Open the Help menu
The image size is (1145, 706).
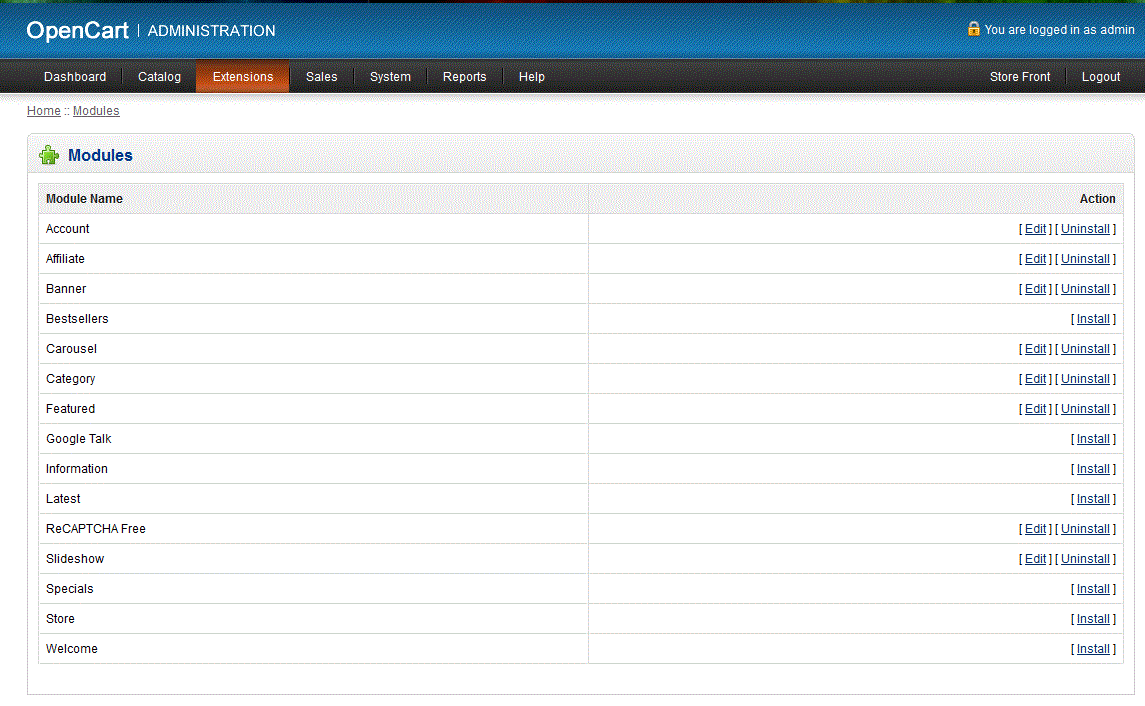click(532, 77)
